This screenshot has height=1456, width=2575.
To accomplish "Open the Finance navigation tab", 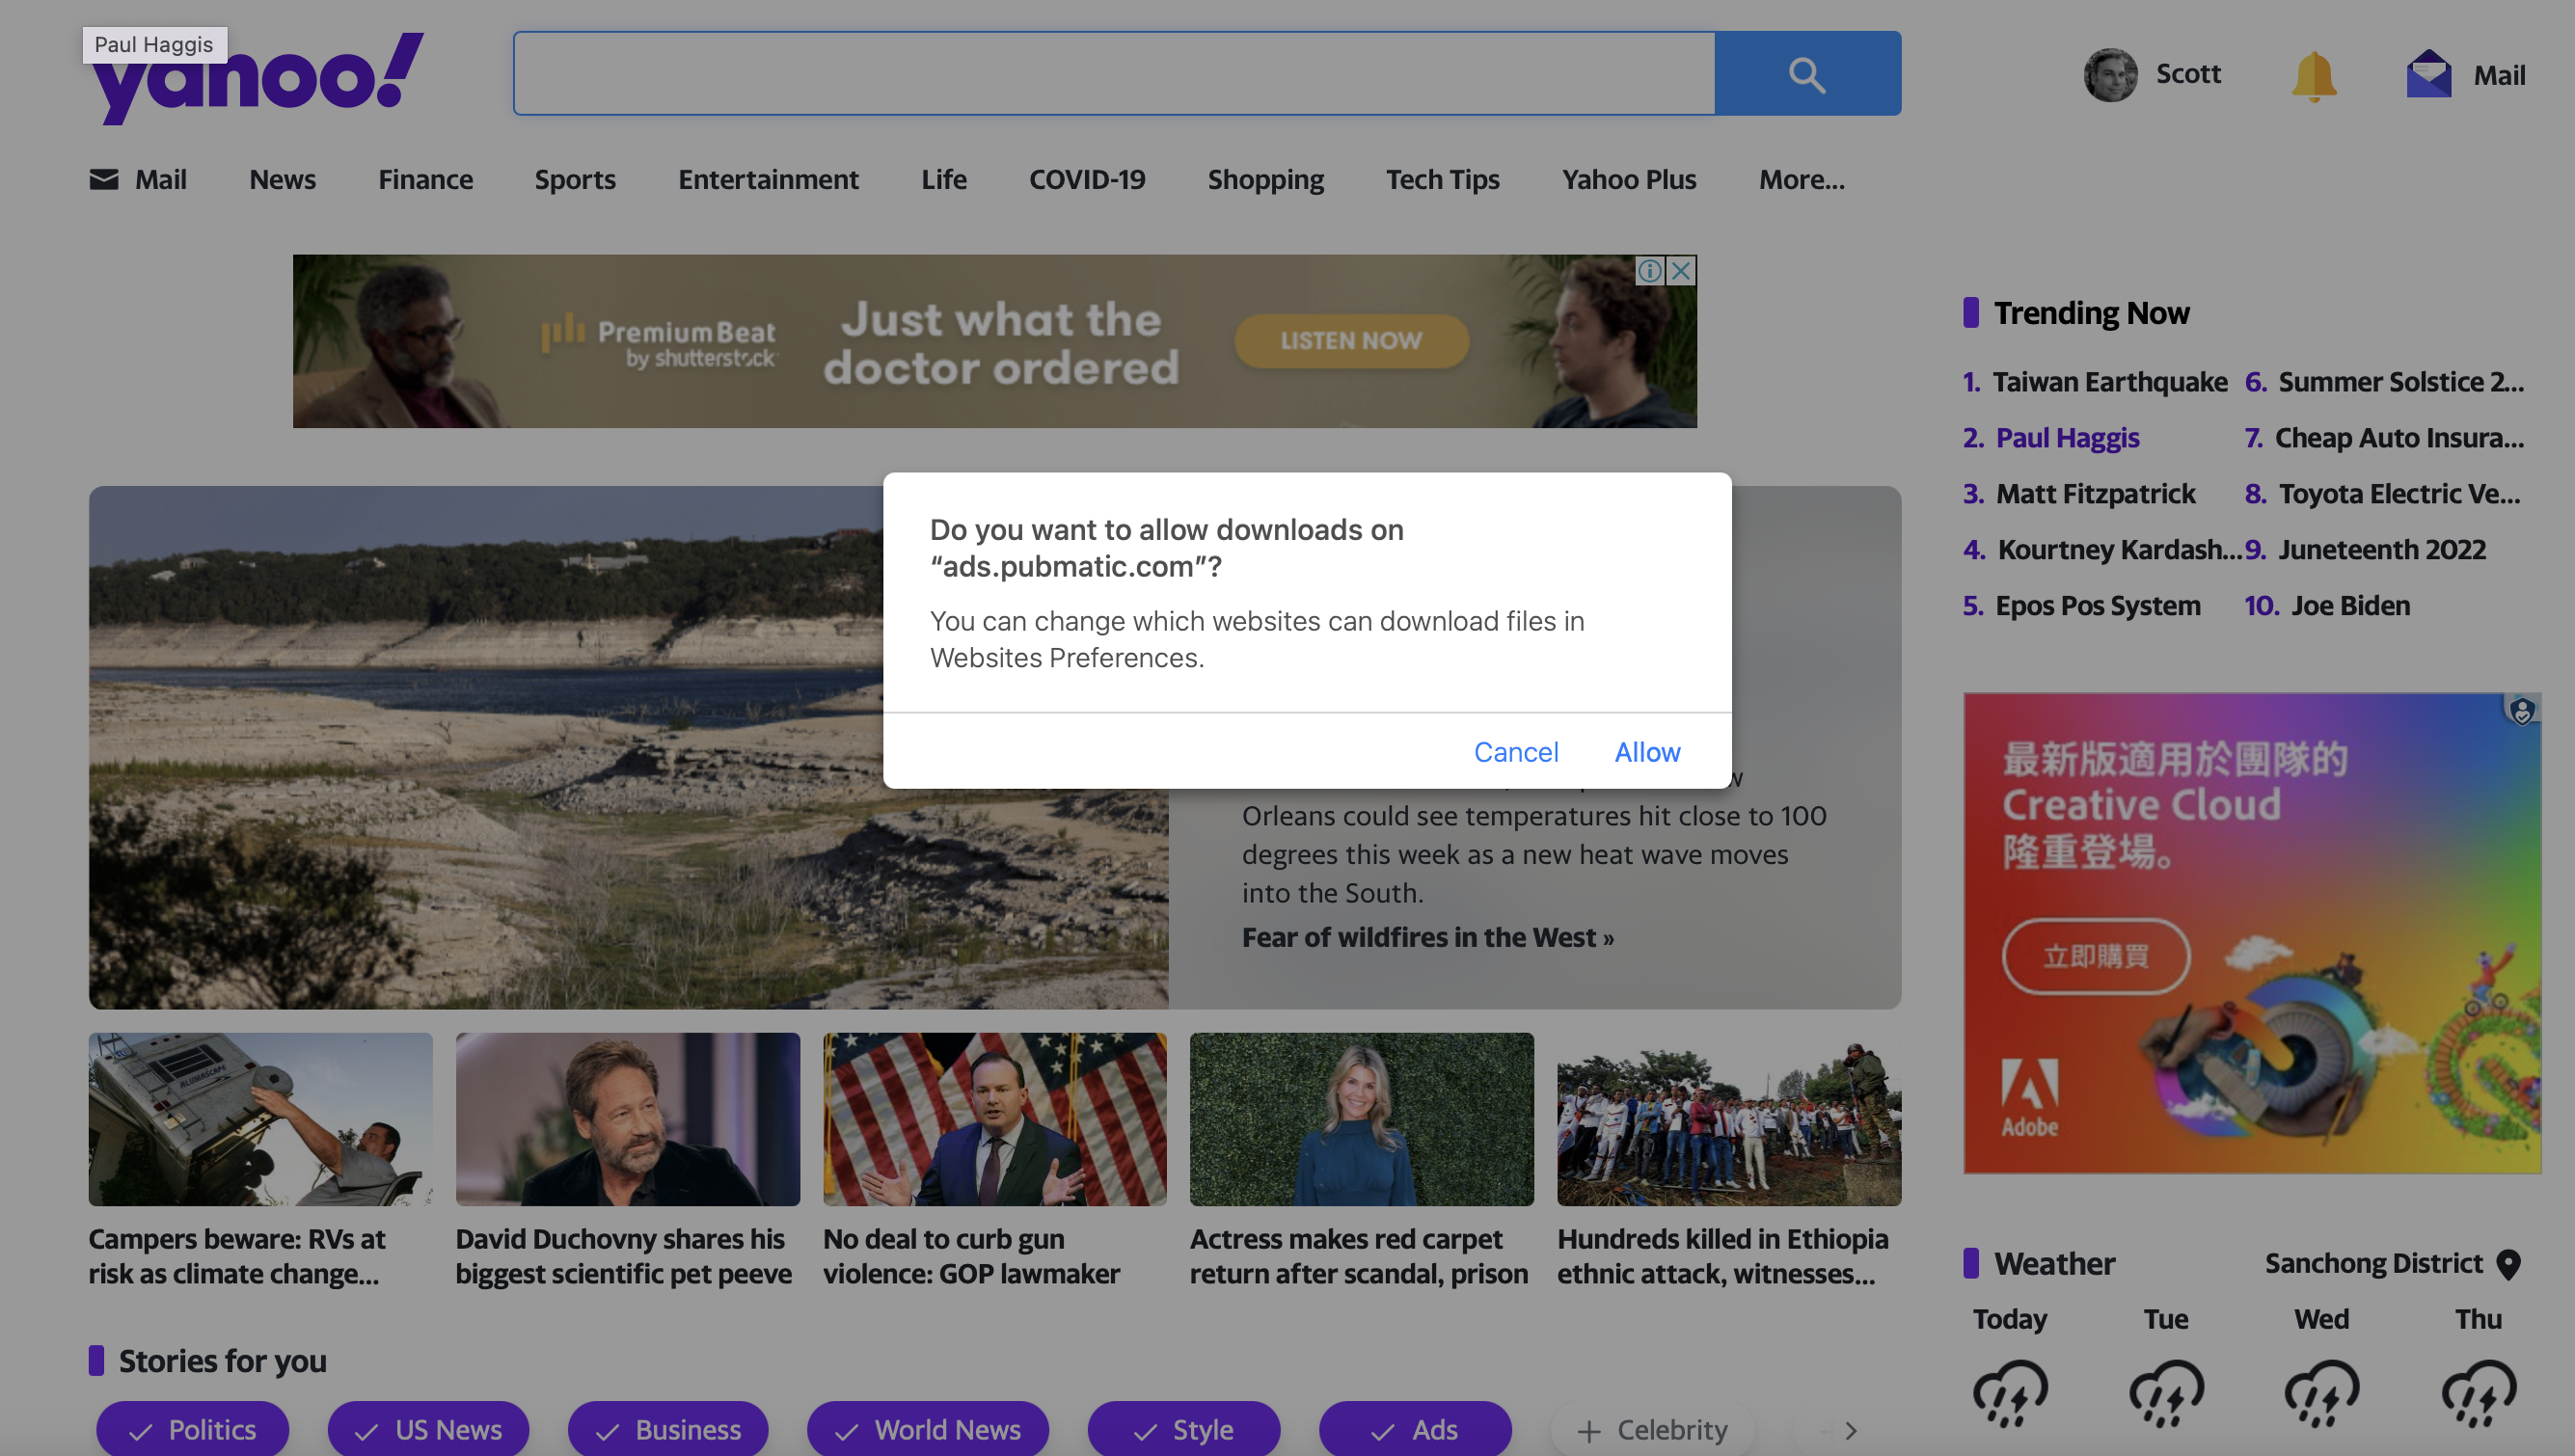I will (425, 180).
